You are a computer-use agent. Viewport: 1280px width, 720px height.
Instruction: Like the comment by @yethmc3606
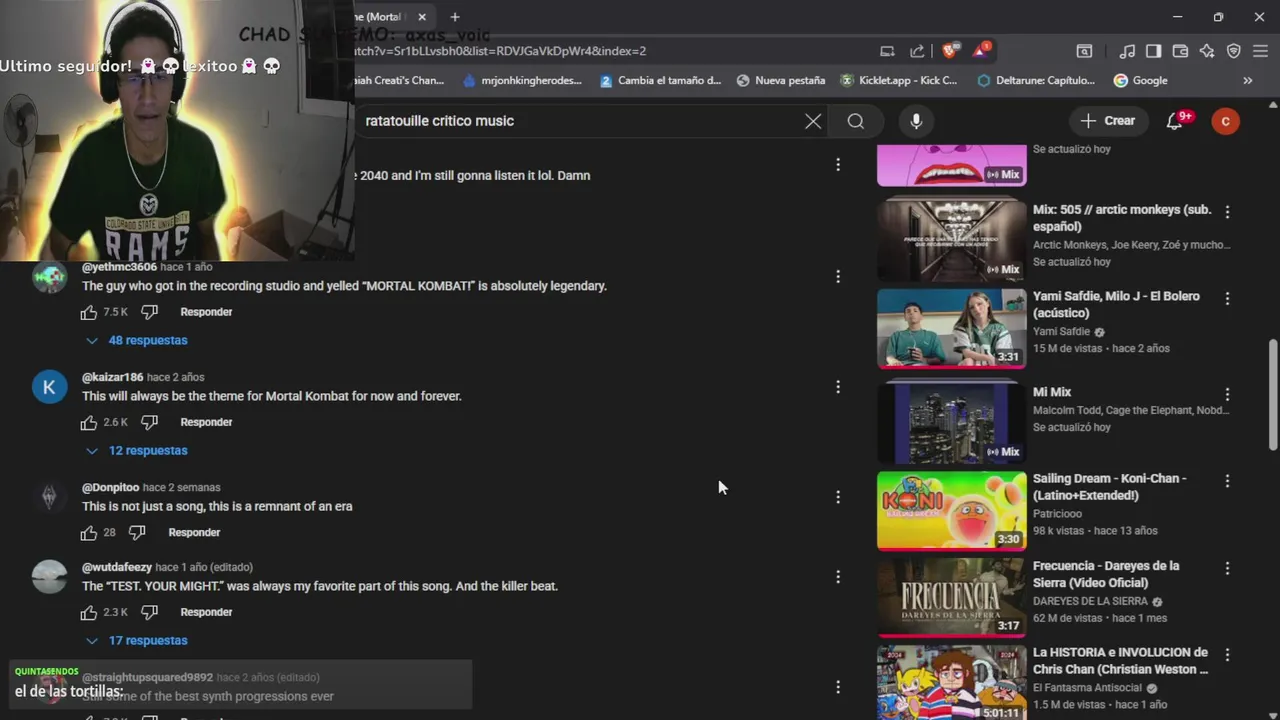pos(89,312)
